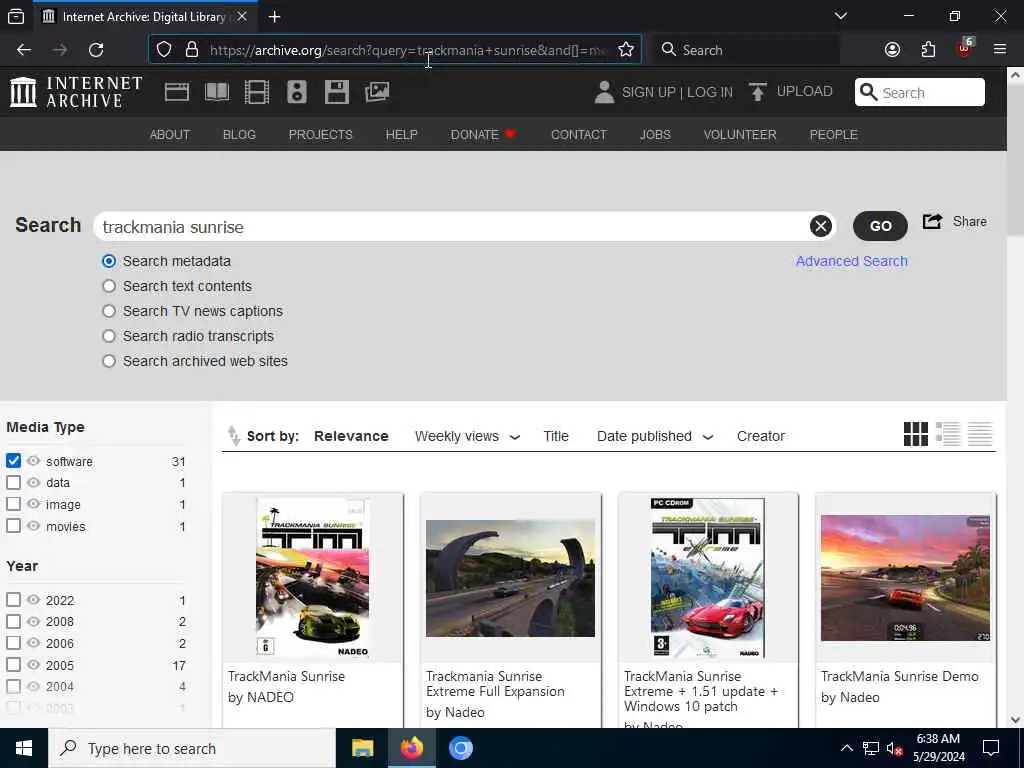Bookmark this page with the star
The image size is (1024, 768).
tap(626, 50)
